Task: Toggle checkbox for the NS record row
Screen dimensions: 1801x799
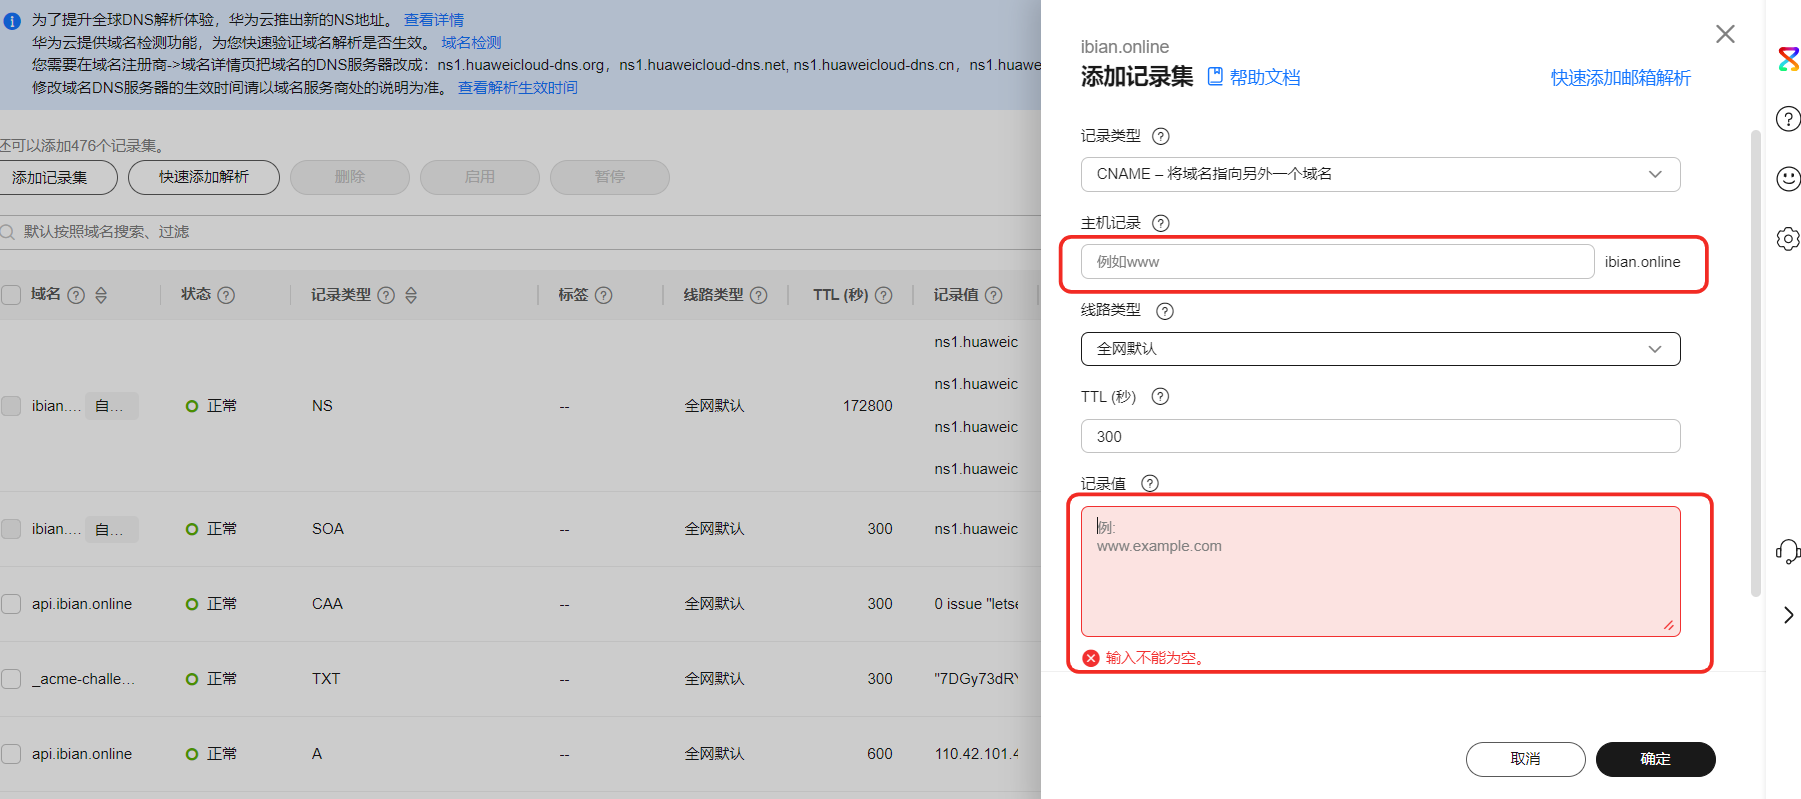Action: pos(11,406)
